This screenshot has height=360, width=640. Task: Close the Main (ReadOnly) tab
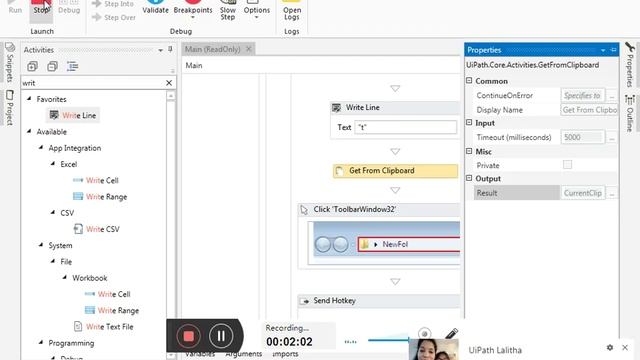tap(249, 49)
